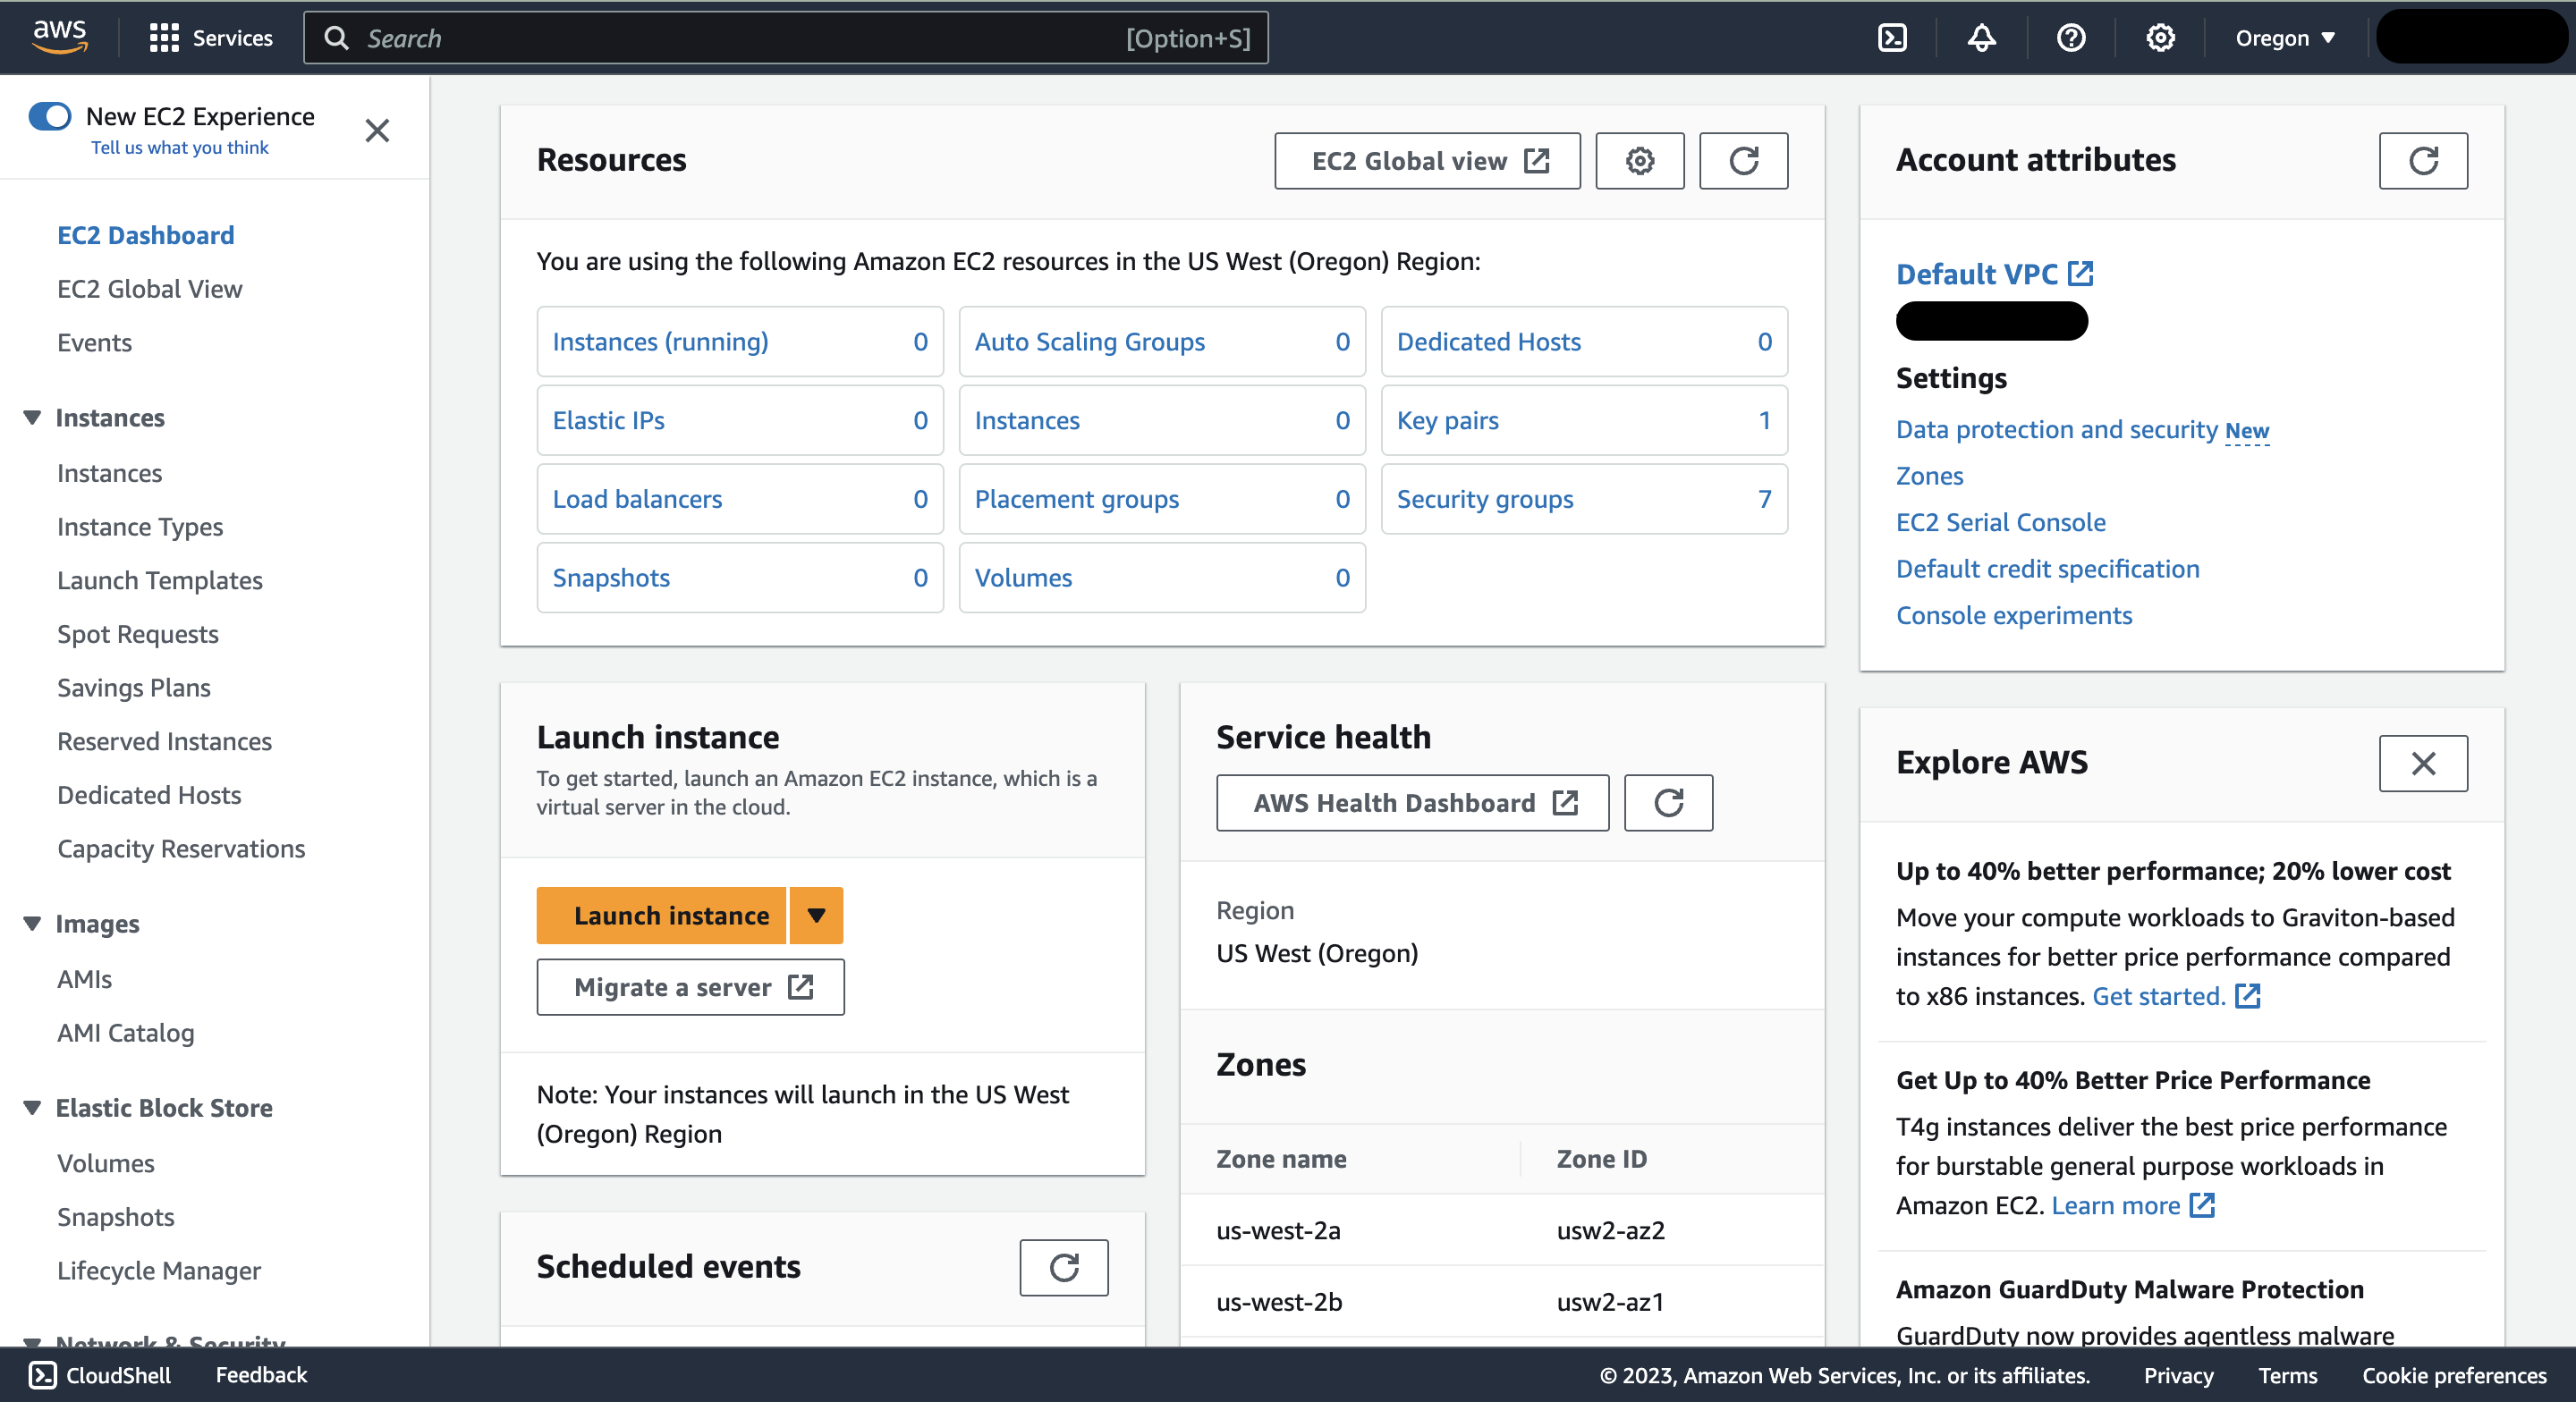Refresh Account attributes panel

2423,161
